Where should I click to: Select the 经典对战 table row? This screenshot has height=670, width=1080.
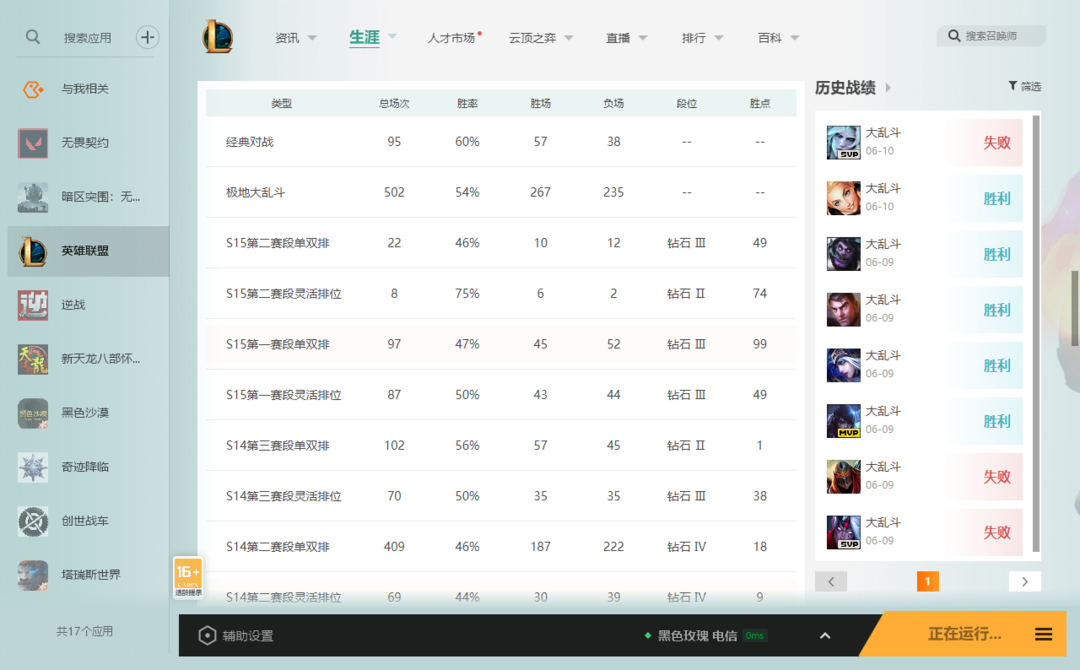(x=501, y=142)
